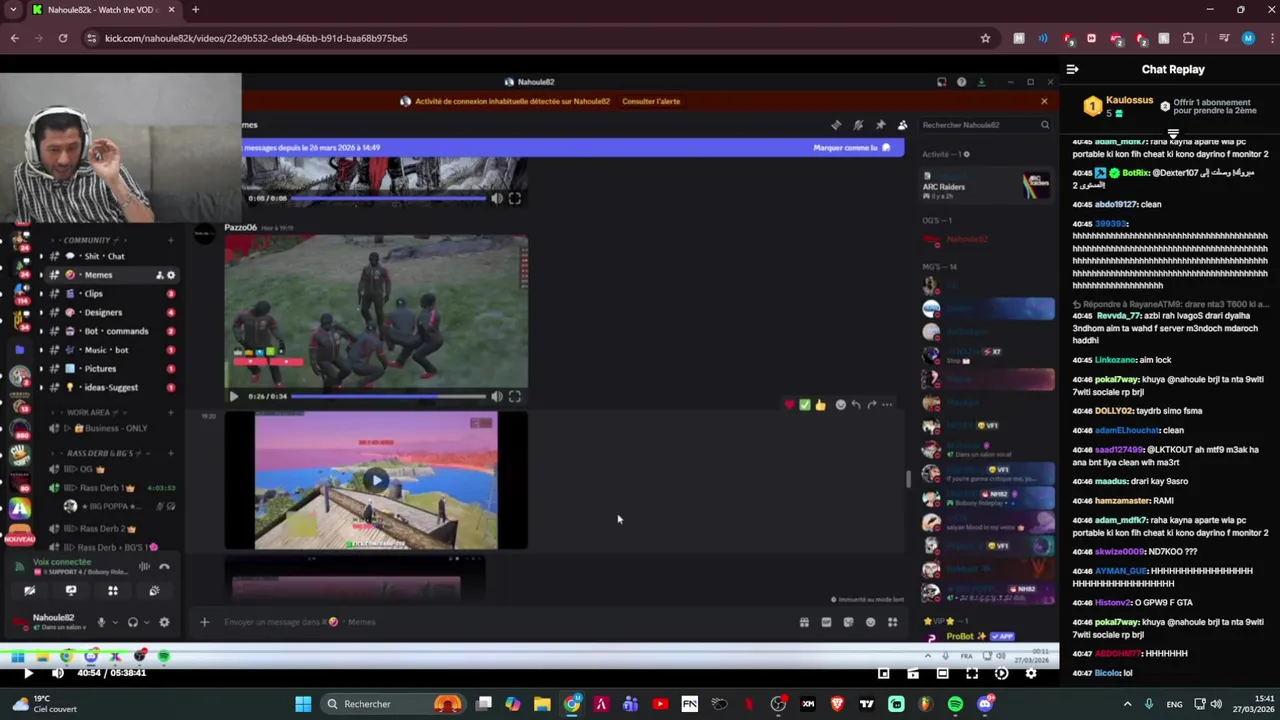This screenshot has height=720, width=1280.
Task: Collapse the Chat Replay panel arrow icon
Action: [1072, 70]
